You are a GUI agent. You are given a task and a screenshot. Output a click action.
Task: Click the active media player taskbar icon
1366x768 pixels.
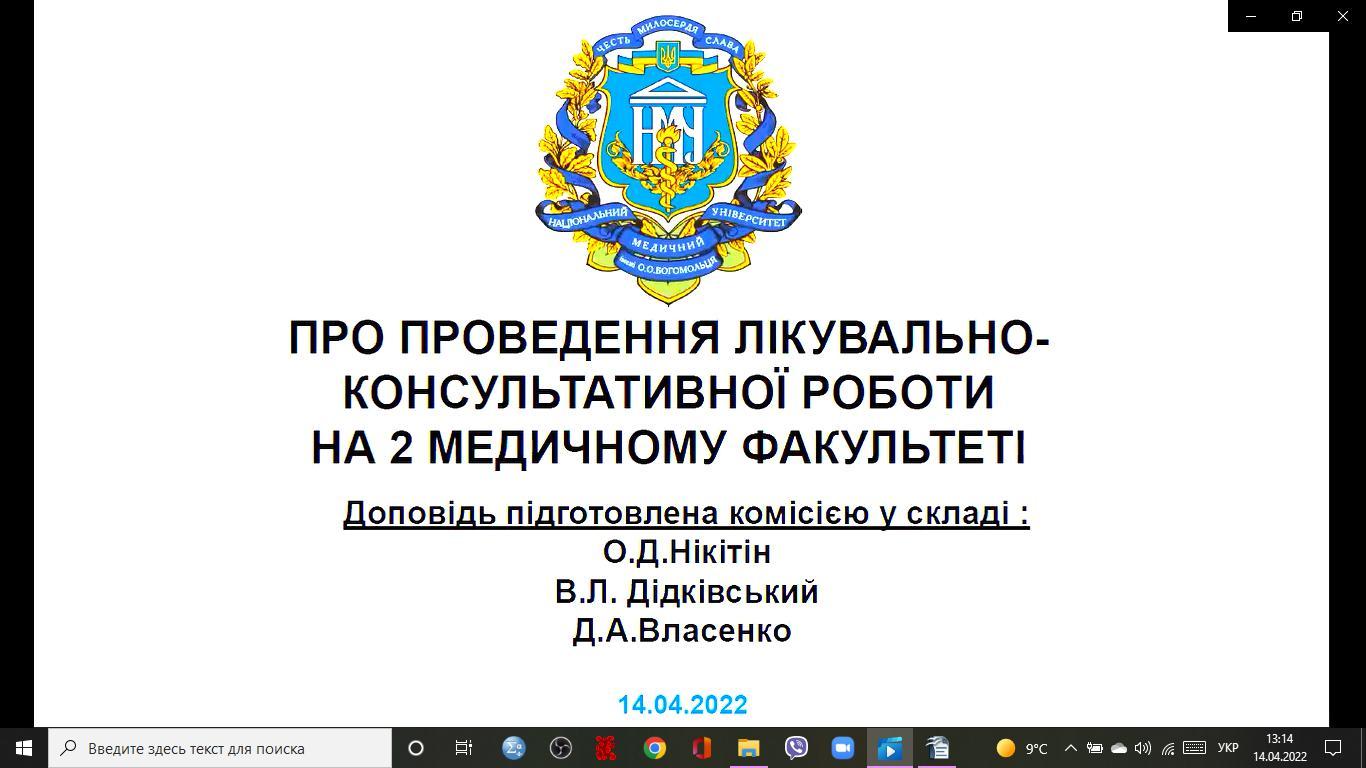coord(889,748)
